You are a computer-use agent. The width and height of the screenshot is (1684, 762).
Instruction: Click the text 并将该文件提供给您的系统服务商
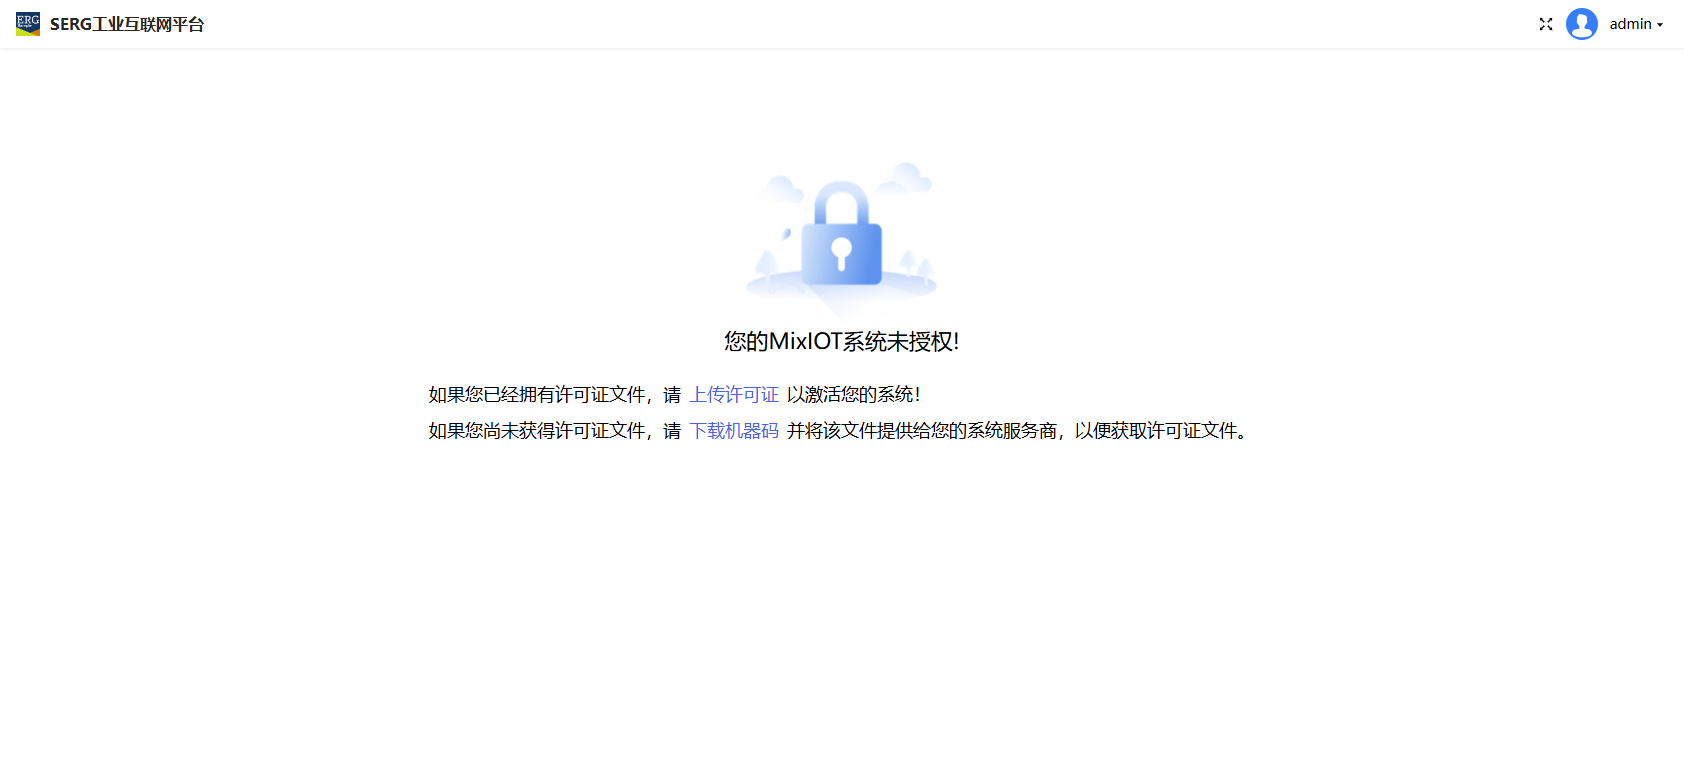pyautogui.click(x=922, y=431)
